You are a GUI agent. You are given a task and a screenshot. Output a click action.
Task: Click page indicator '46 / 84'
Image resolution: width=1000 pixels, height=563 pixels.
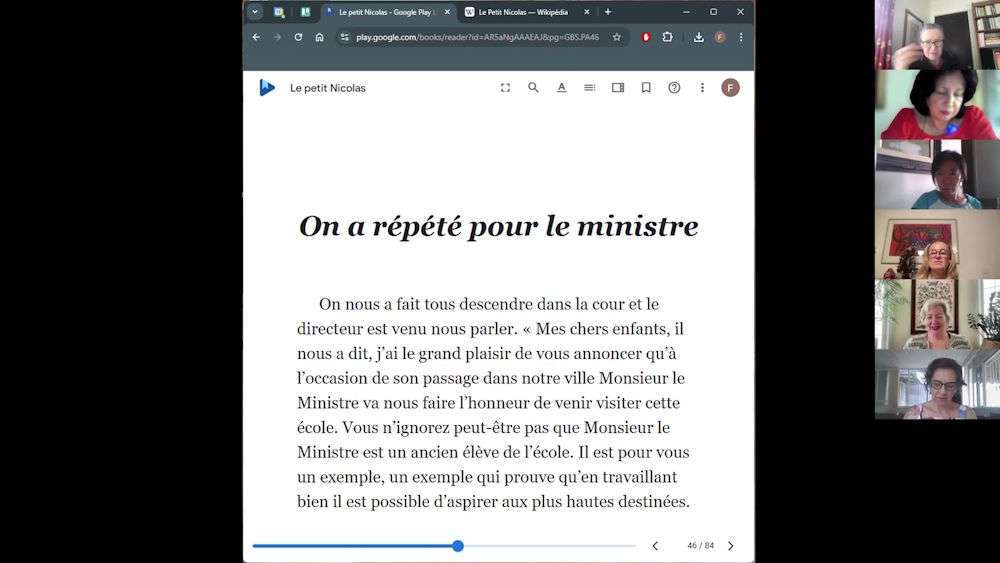click(700, 546)
